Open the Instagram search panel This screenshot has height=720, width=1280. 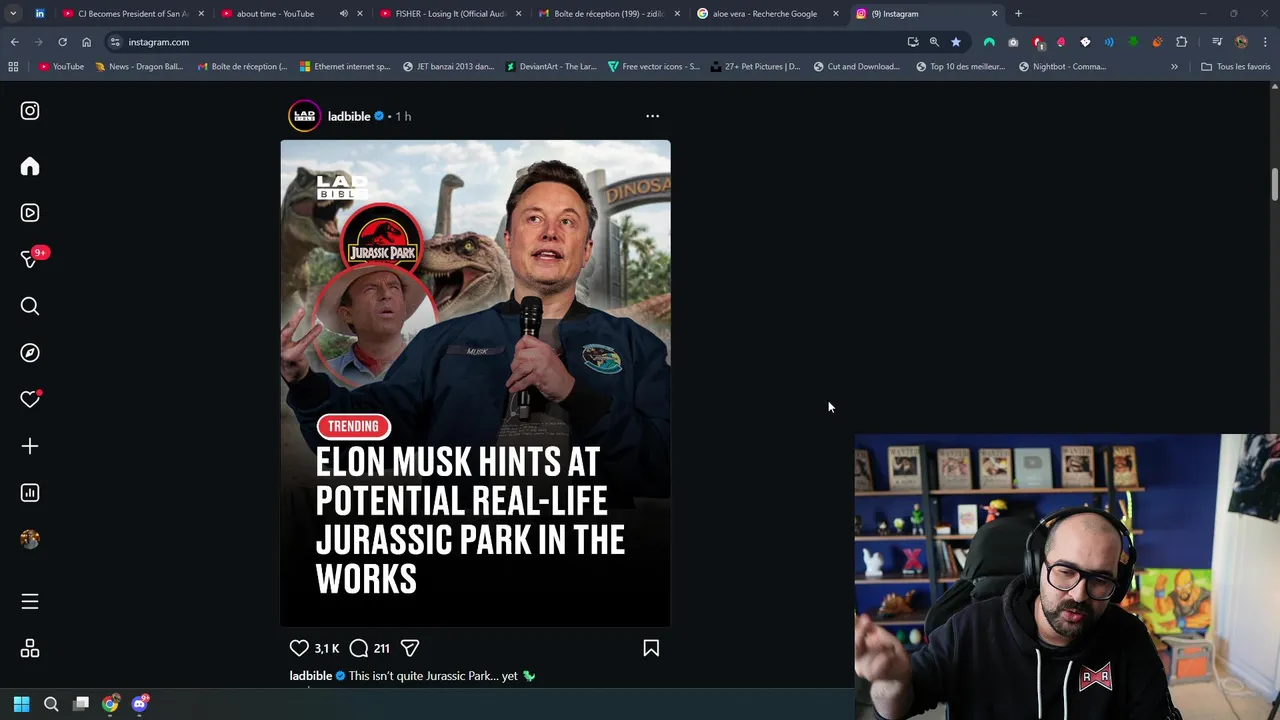pos(30,306)
